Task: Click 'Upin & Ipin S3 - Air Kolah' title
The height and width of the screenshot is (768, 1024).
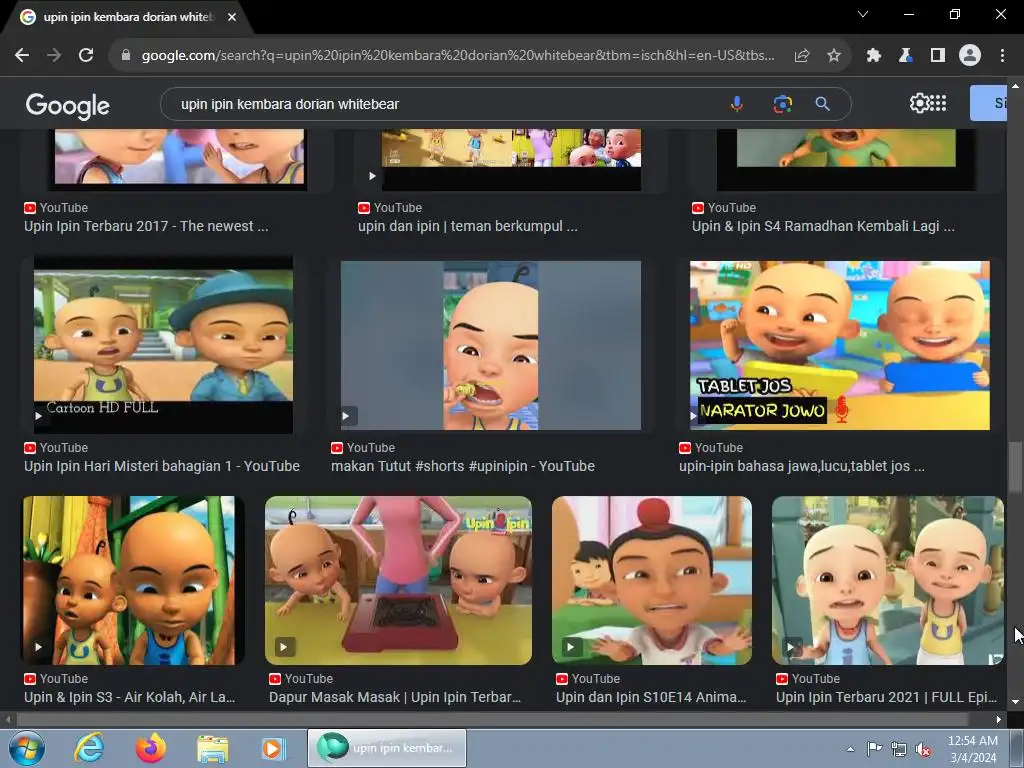Action: [129, 697]
